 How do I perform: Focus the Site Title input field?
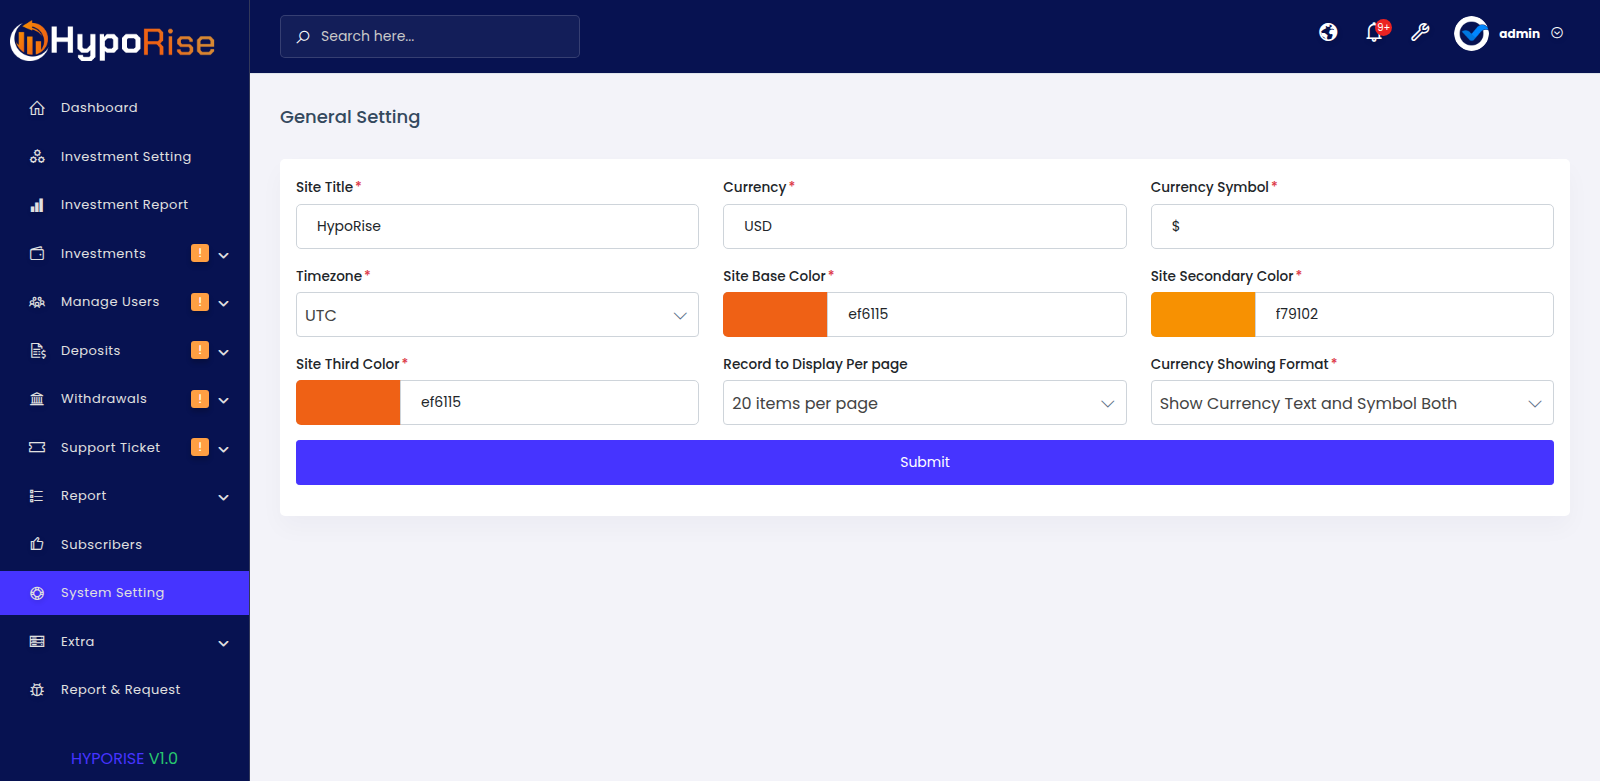(497, 226)
